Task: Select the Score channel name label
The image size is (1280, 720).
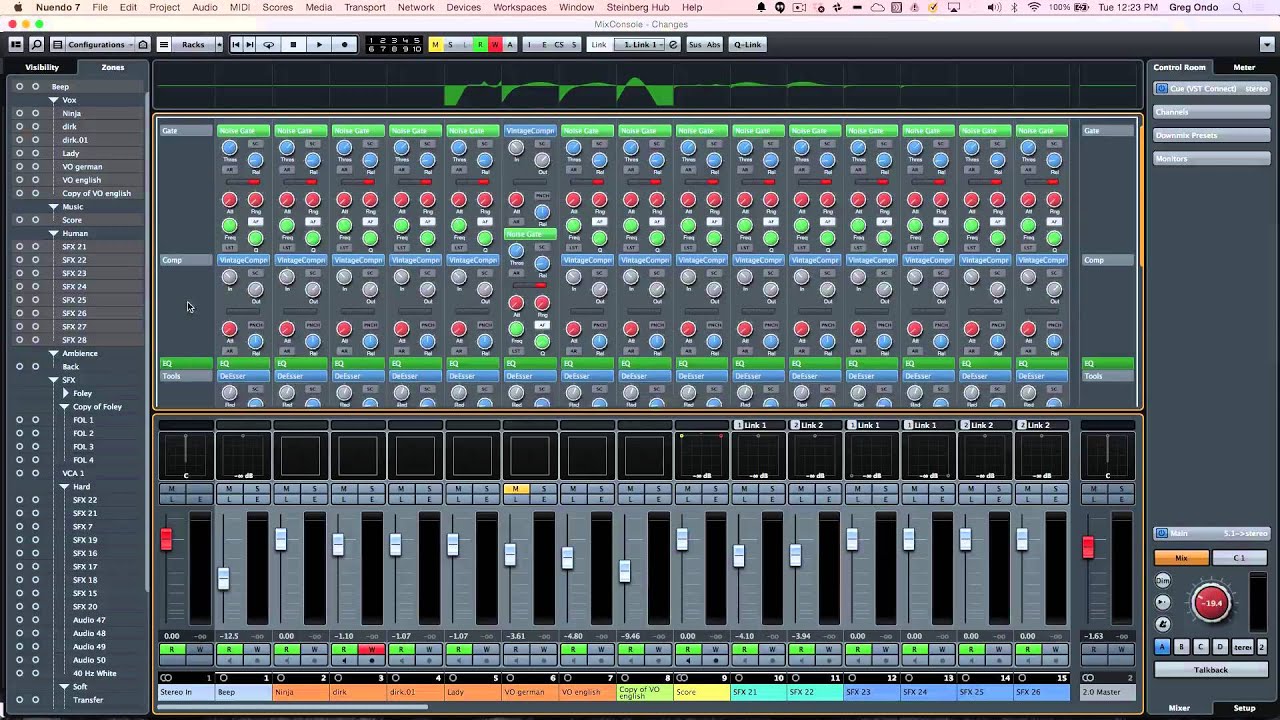Action: point(700,692)
